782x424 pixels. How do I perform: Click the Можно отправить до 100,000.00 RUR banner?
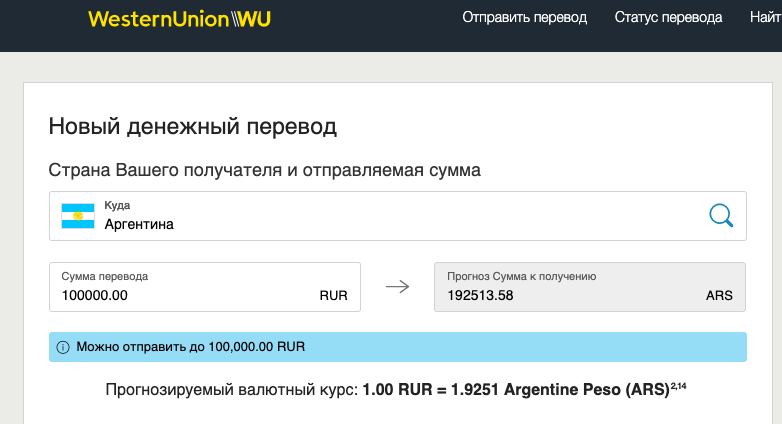(x=397, y=347)
